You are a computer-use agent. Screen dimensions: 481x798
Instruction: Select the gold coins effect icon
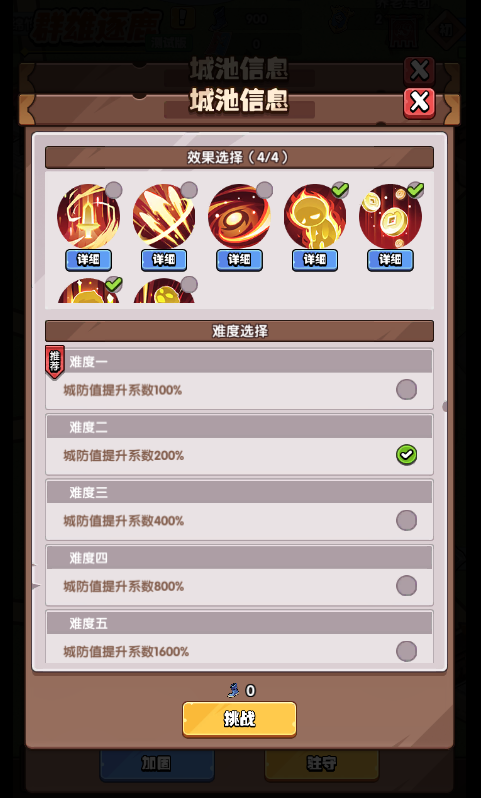(x=390, y=216)
